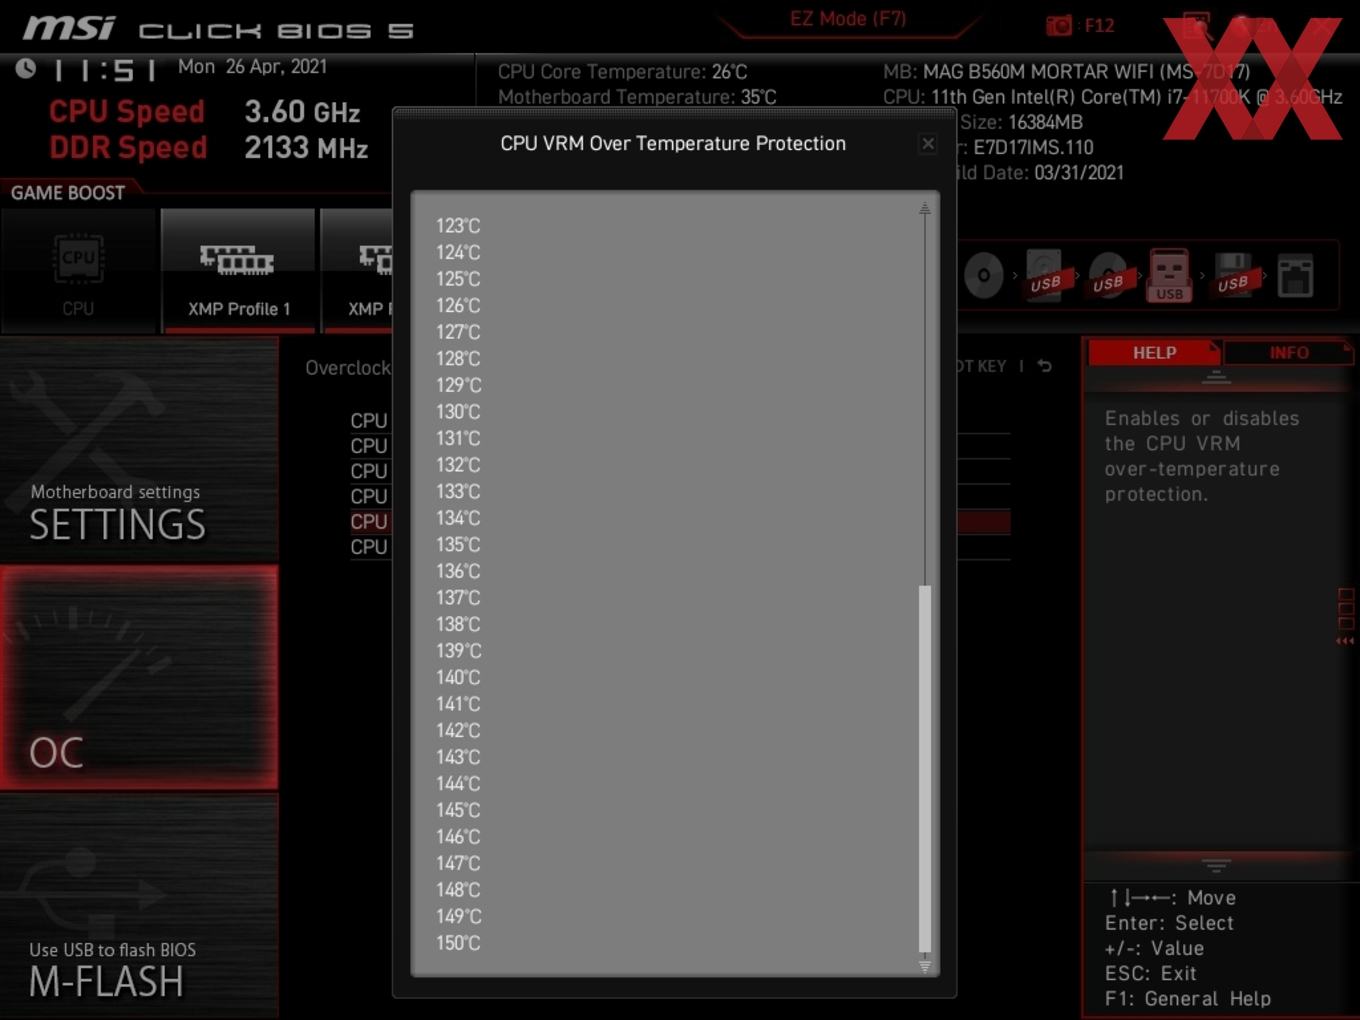1360x1020 pixels.
Task: Select 124°C in the temperature list
Action: coord(458,253)
